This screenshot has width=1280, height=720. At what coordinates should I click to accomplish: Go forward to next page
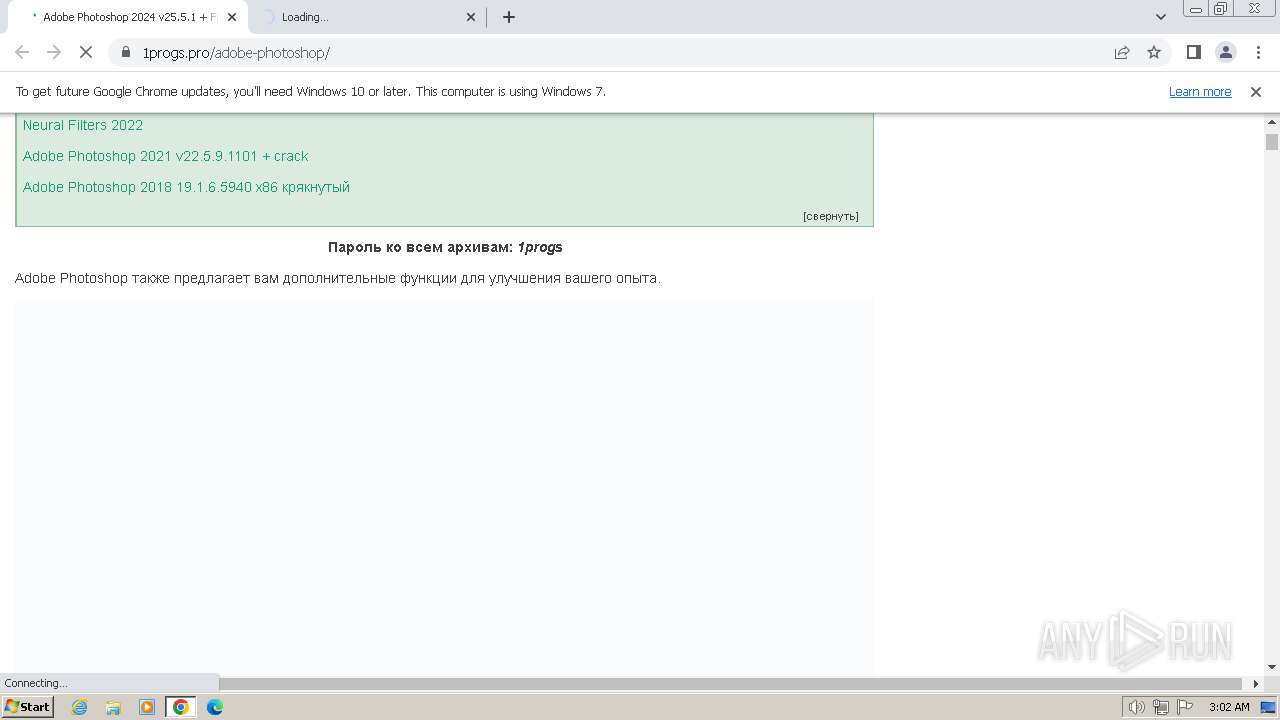(x=54, y=52)
